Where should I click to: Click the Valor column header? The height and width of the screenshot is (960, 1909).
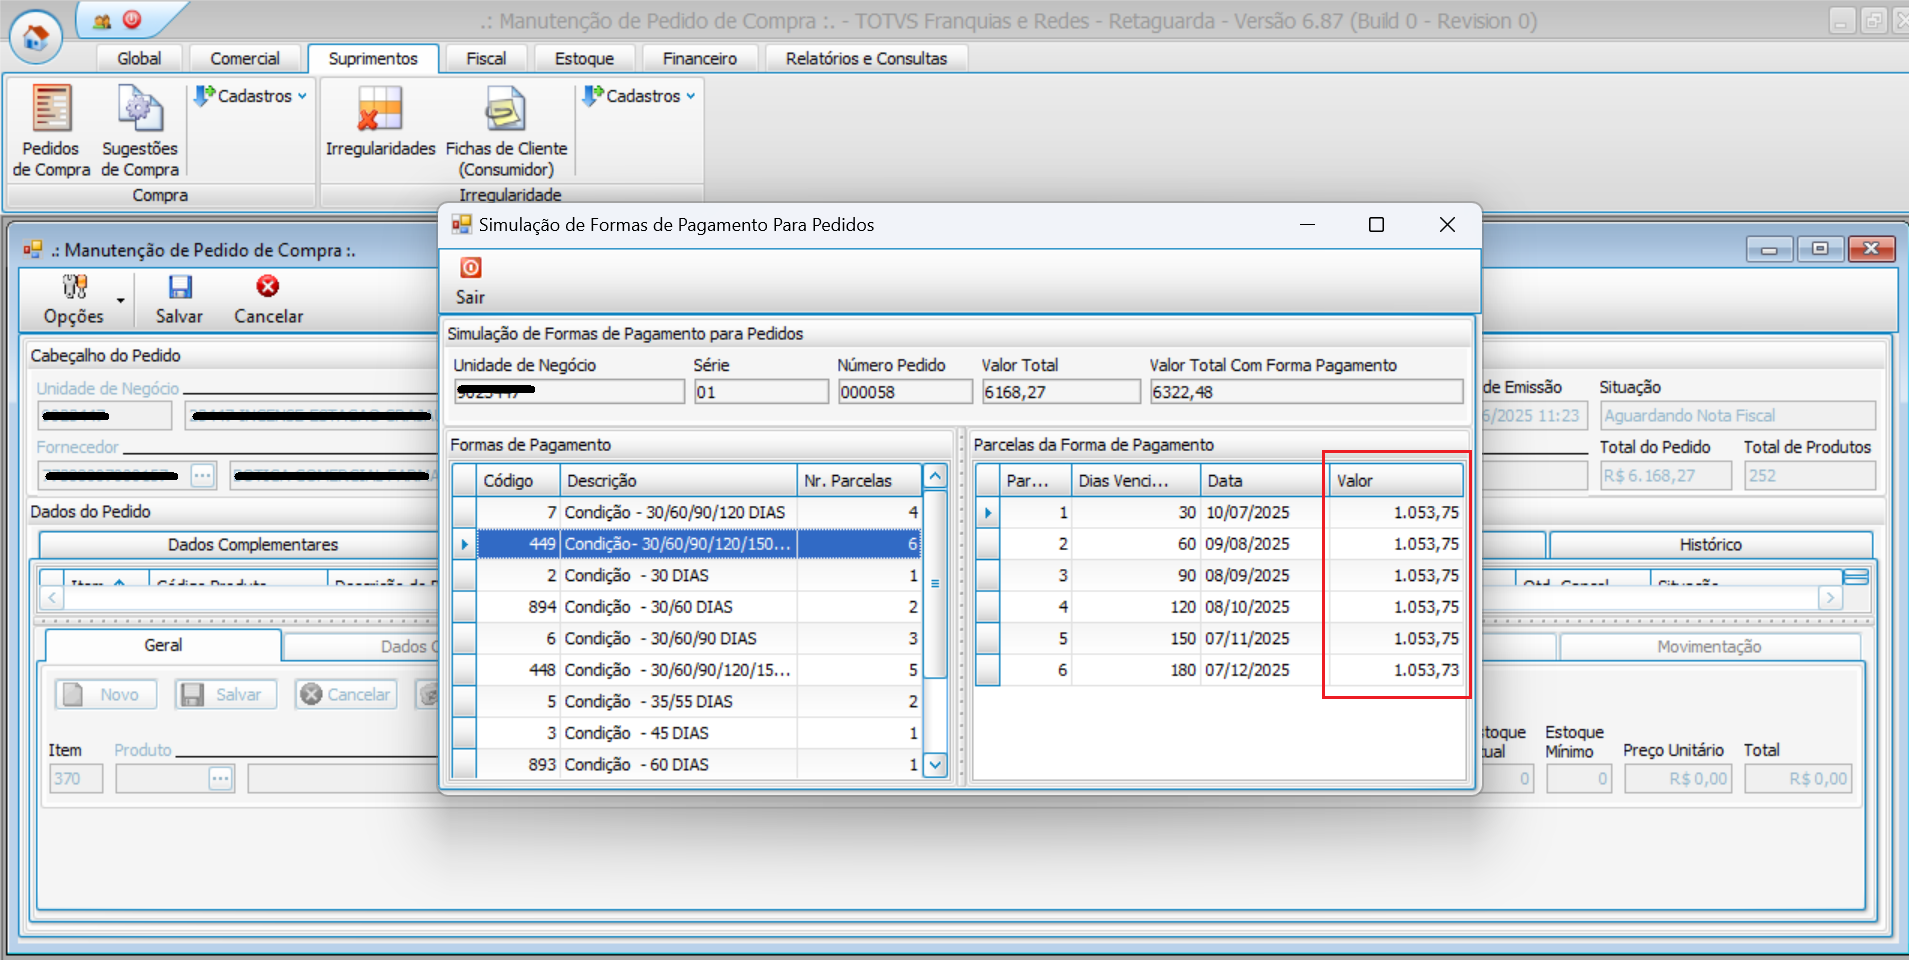click(1396, 481)
